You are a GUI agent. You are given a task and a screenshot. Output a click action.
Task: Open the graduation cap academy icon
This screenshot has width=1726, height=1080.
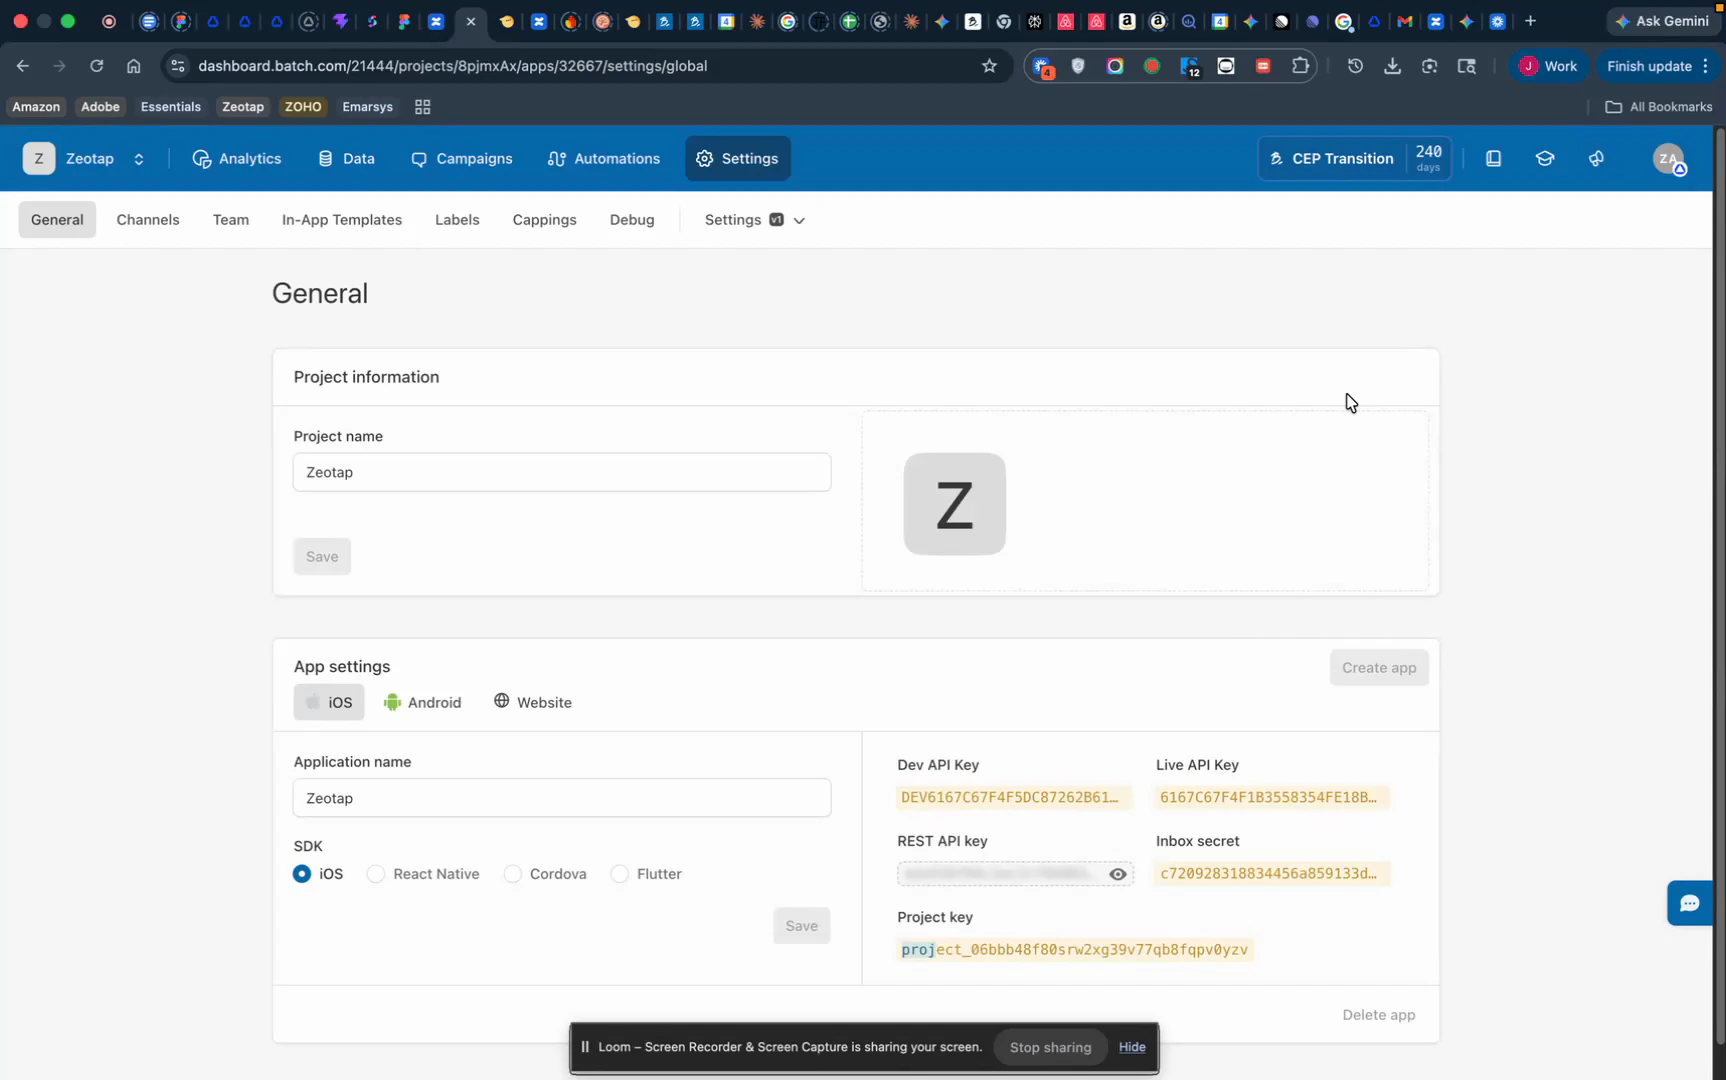coord(1545,158)
